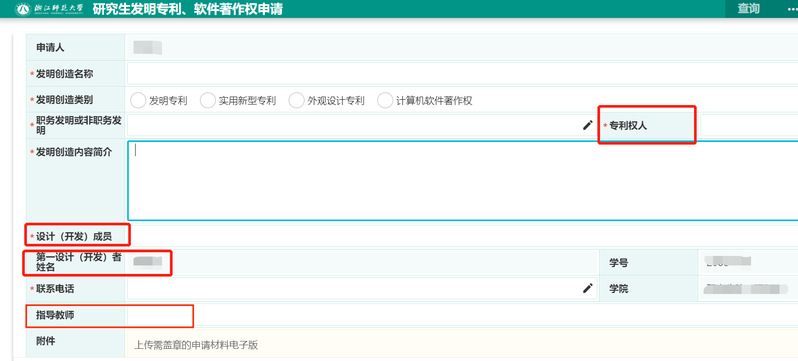Image resolution: width=798 pixels, height=361 pixels.
Task: Click the 研究生发明专利、软件著作权申请 page title
Action: [x=188, y=9]
